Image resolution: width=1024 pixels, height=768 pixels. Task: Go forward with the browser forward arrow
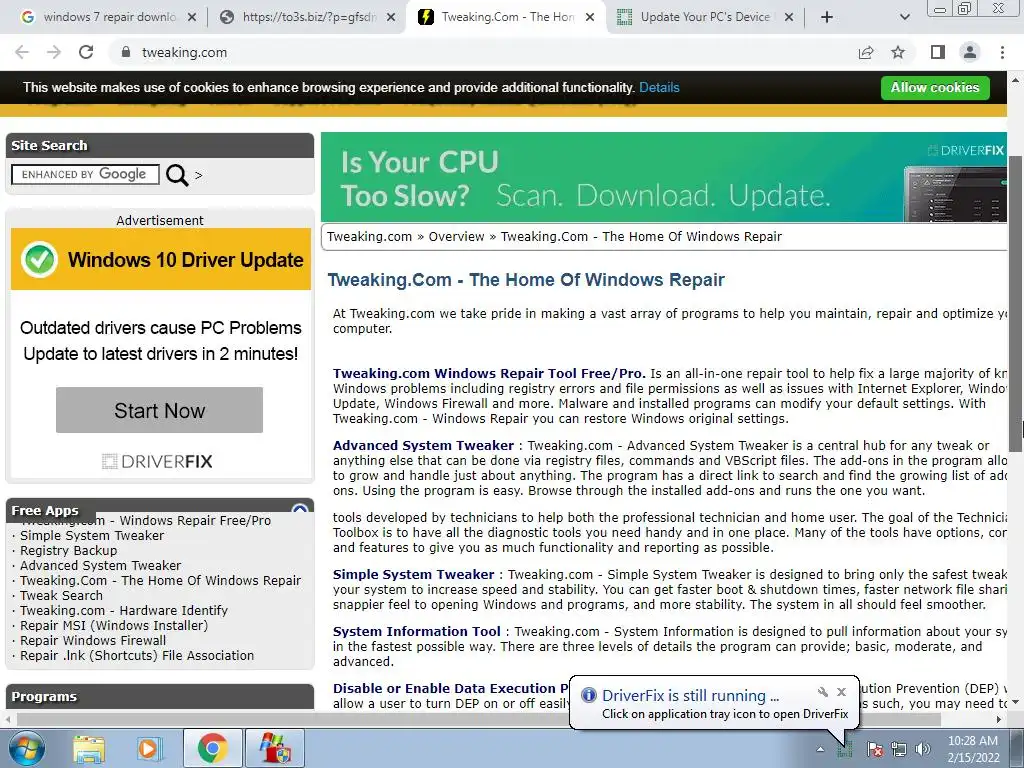pos(54,52)
